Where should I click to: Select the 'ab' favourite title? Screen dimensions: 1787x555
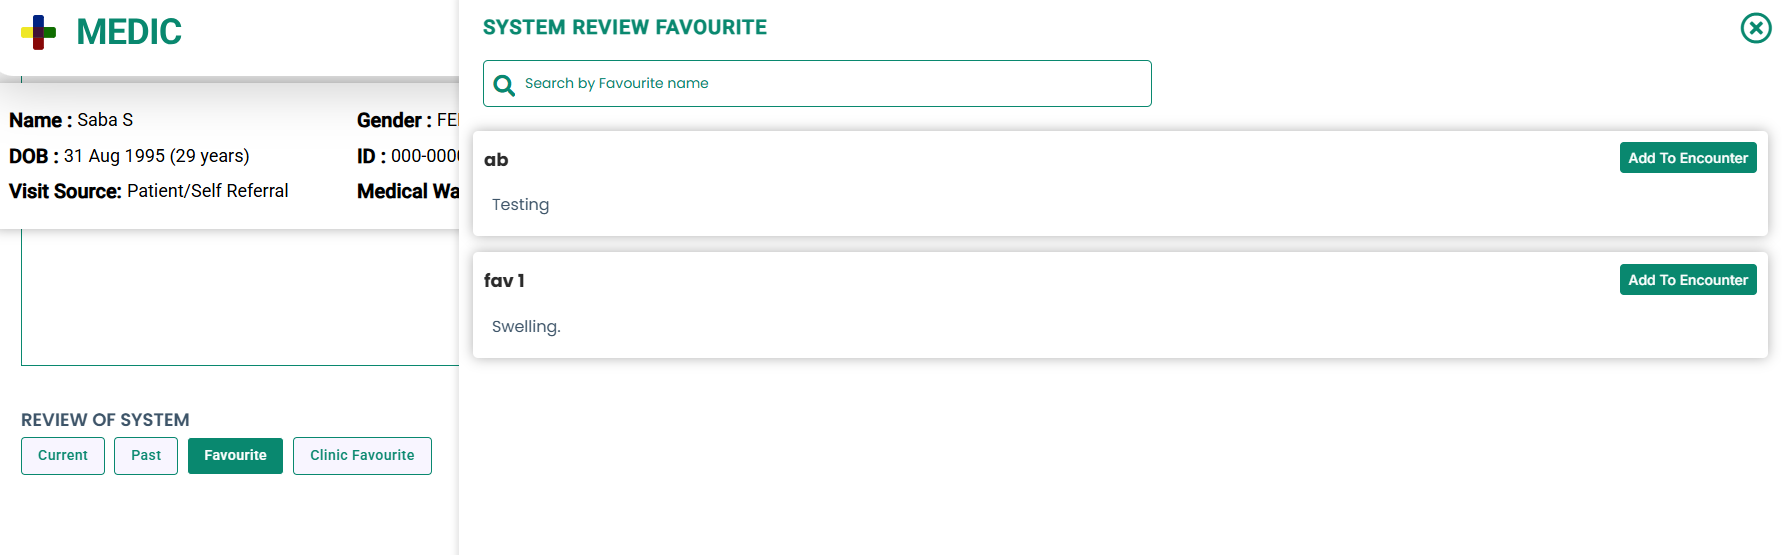(x=496, y=160)
